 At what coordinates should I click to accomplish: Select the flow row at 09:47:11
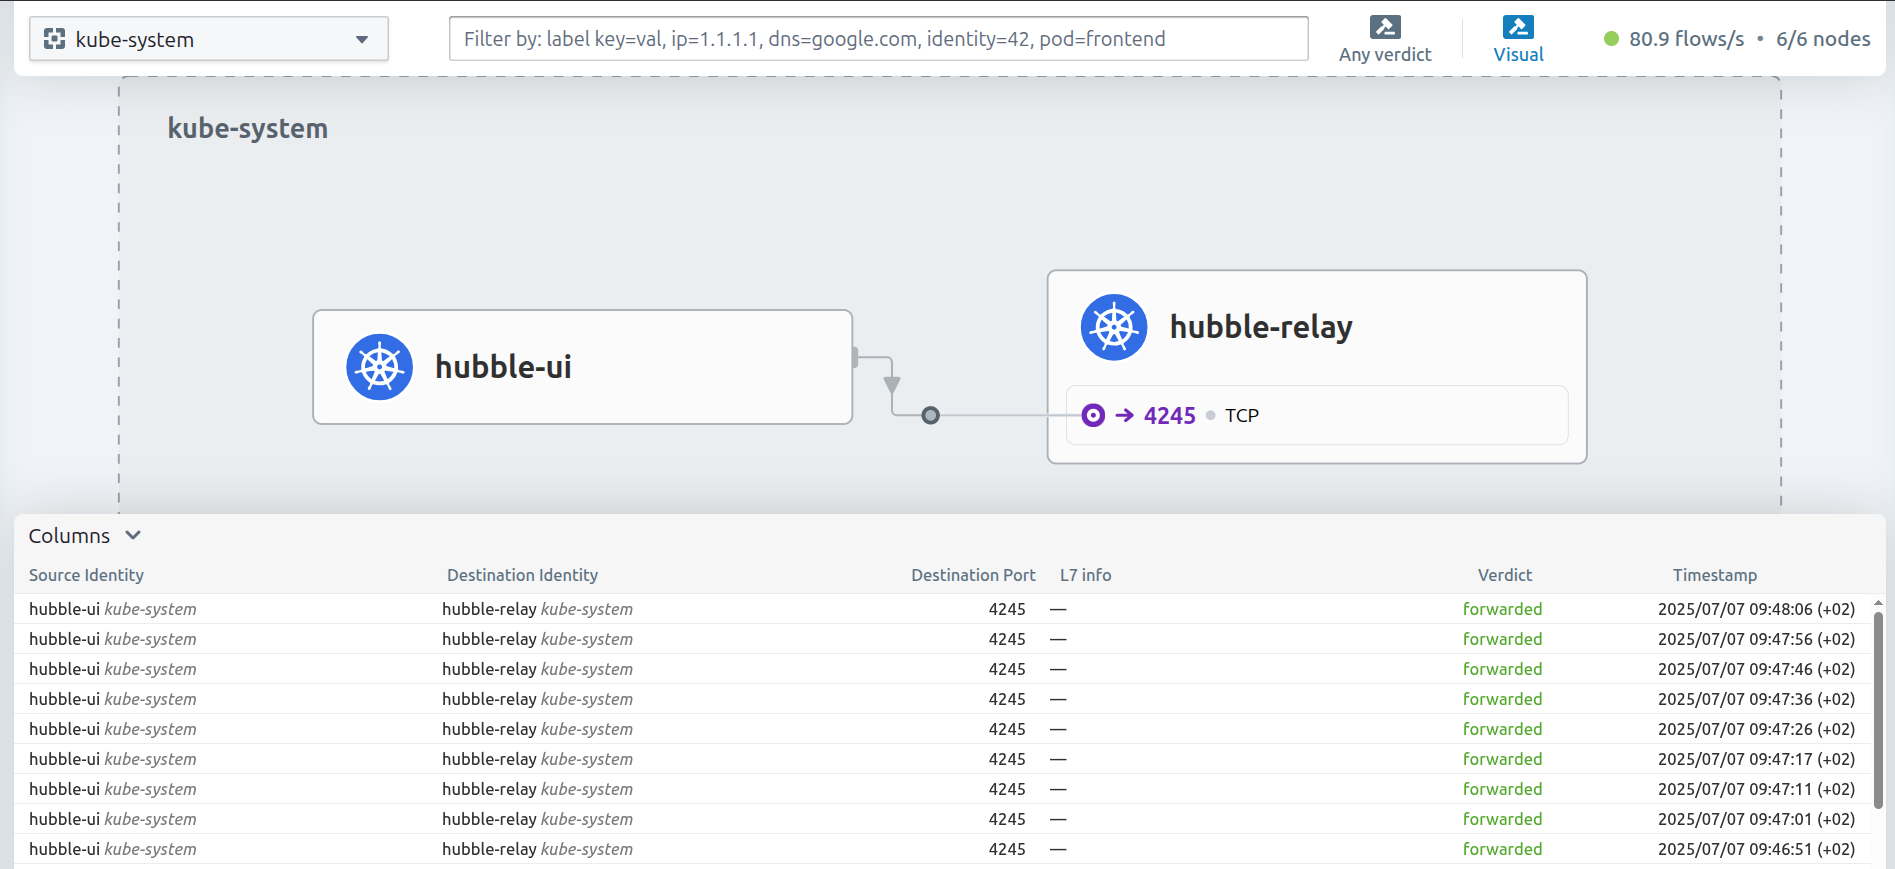coord(942,789)
